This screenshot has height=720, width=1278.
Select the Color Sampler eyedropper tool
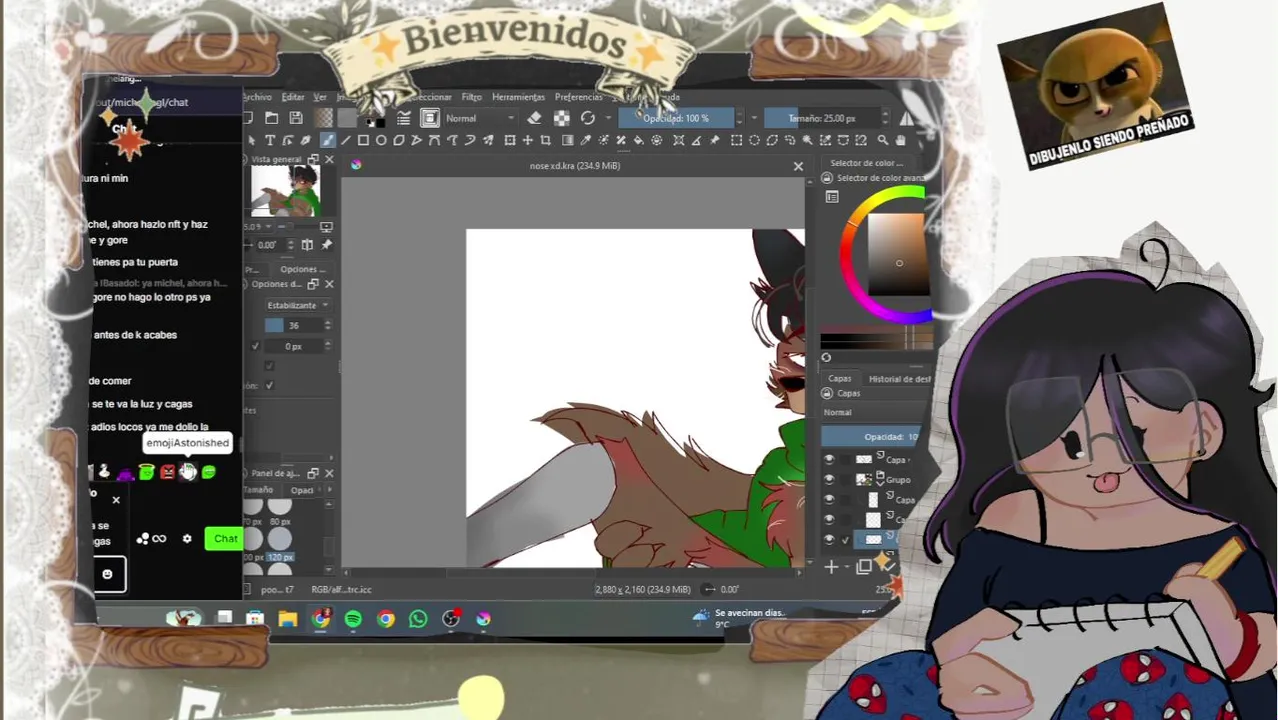(586, 141)
